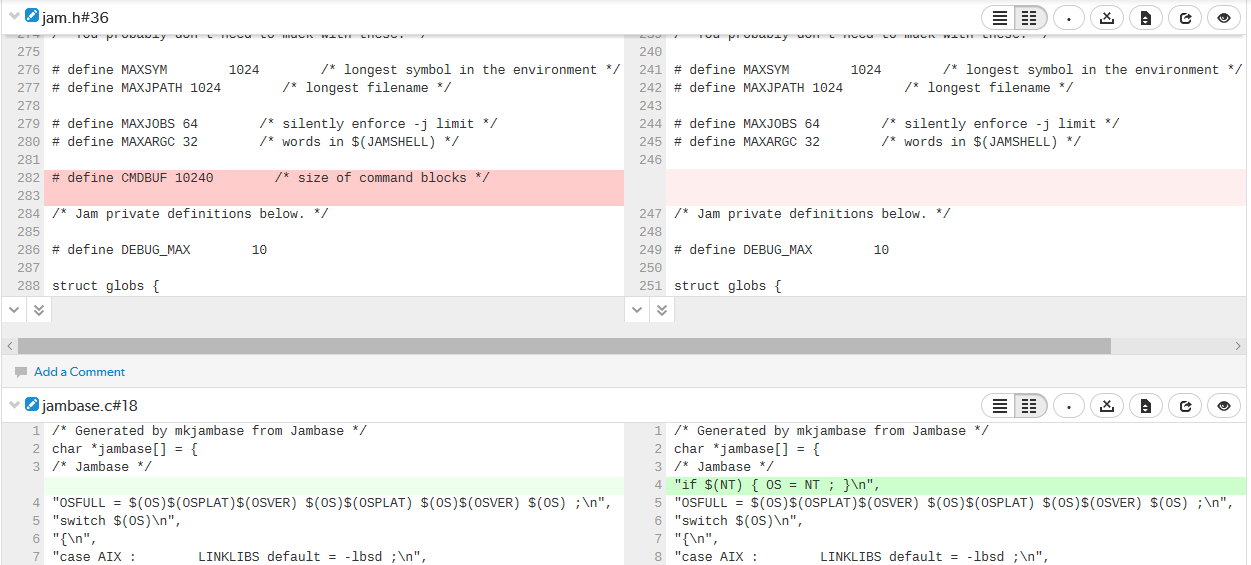Expand more lines below left jam.h pane

14,310
